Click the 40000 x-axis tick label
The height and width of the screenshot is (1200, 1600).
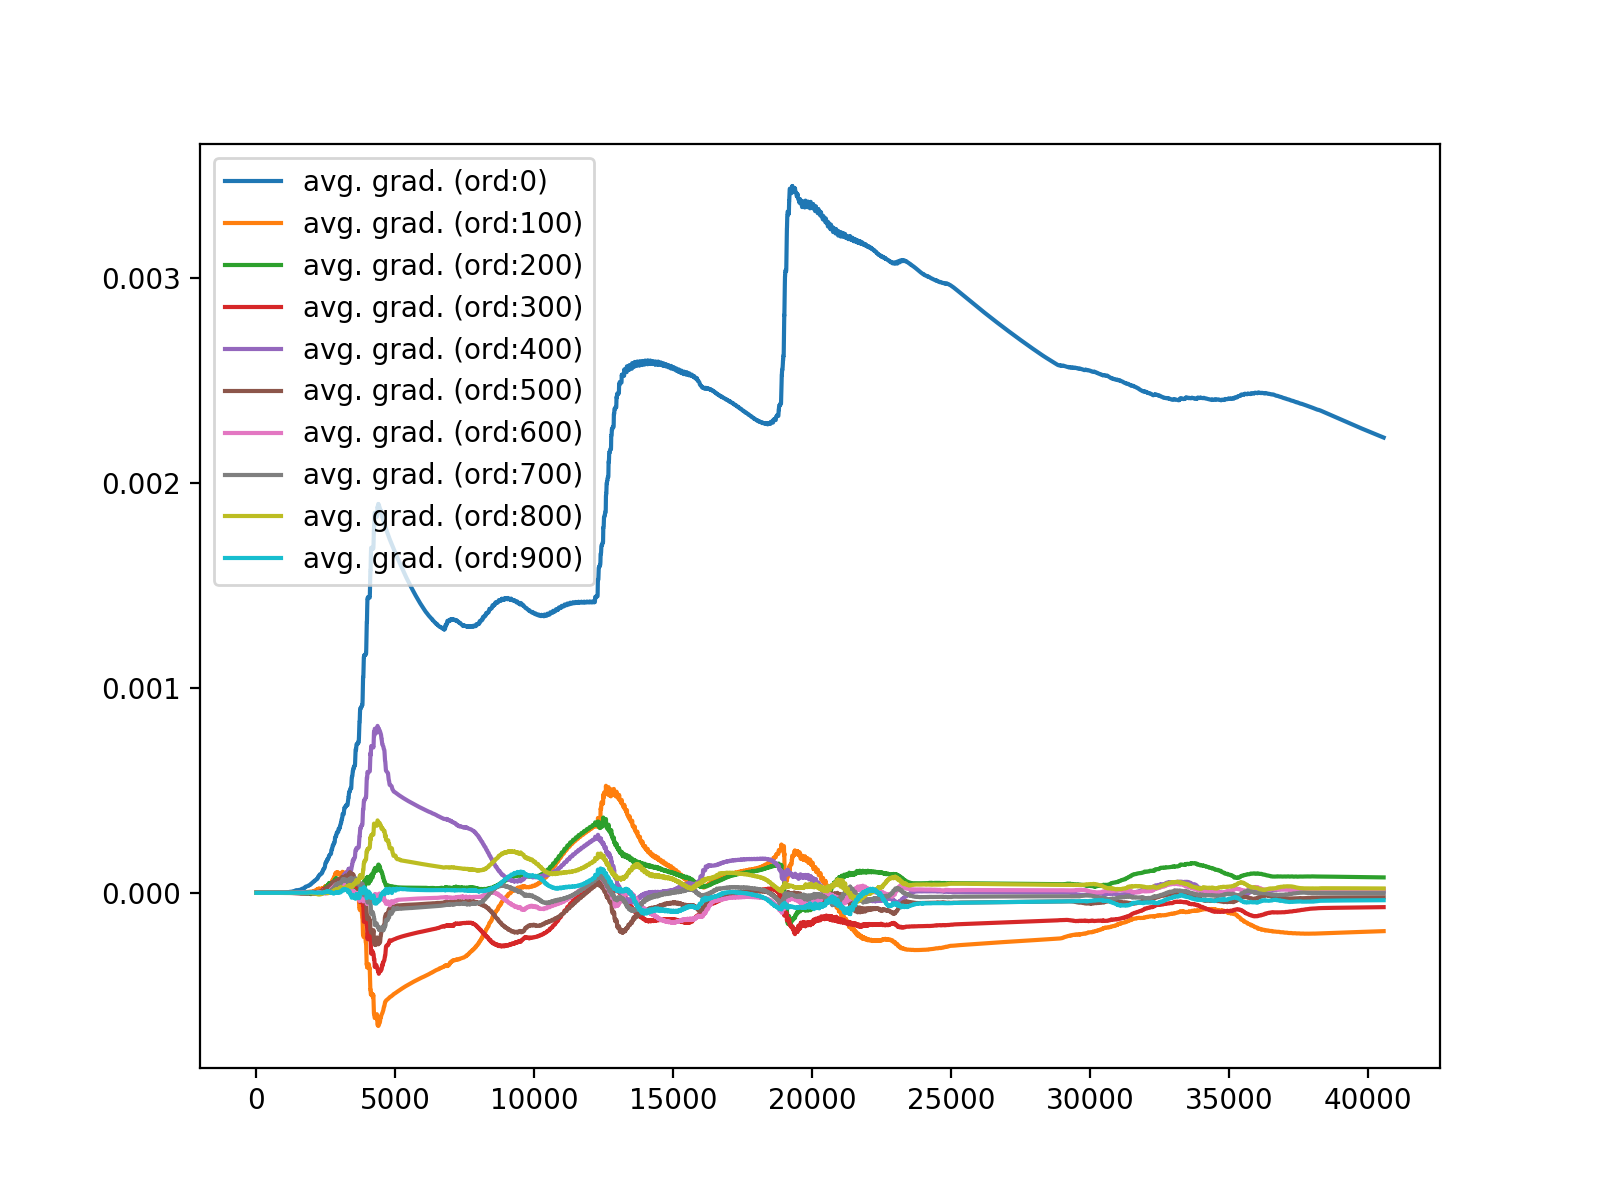[1367, 1100]
